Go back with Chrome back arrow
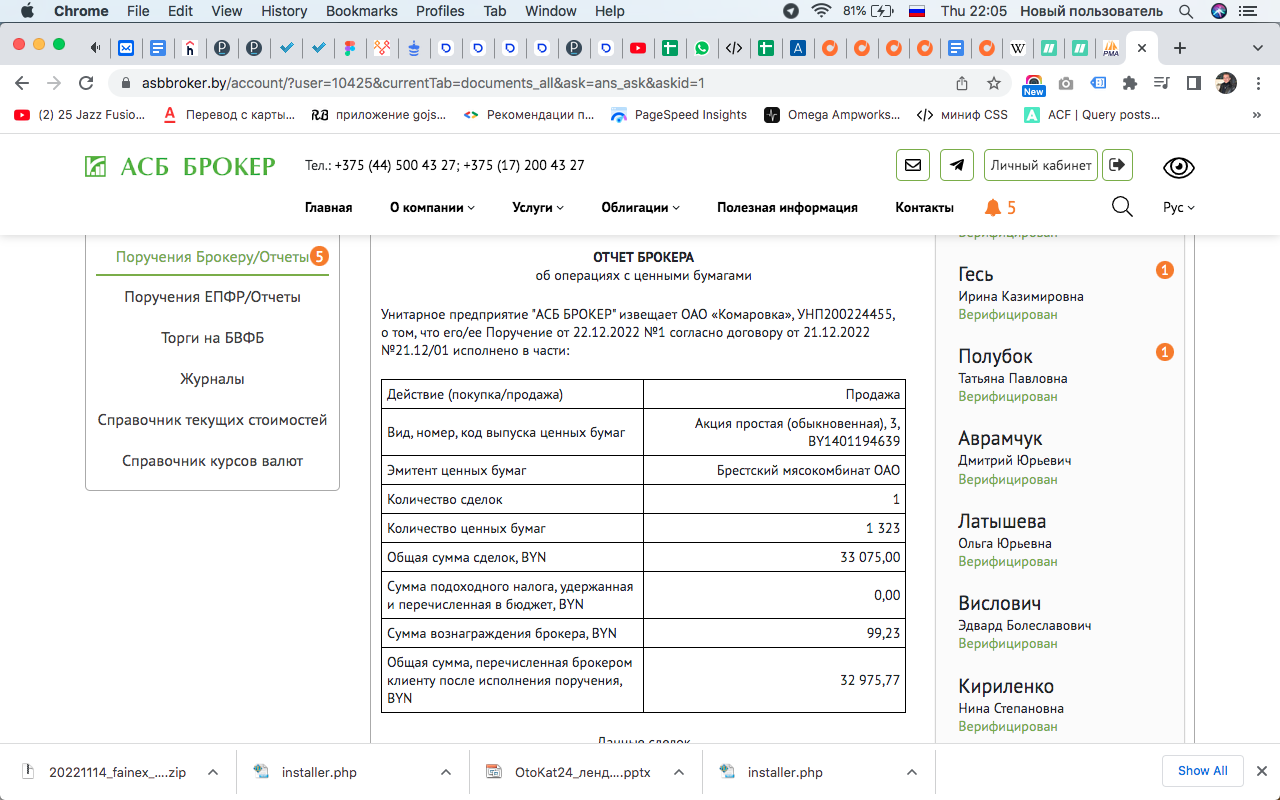The height and width of the screenshot is (800, 1280). pos(22,83)
